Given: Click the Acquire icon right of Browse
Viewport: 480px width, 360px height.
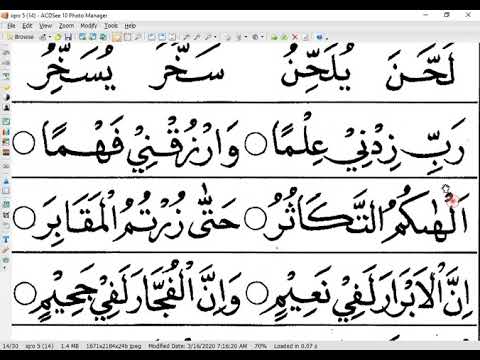Looking at the screenshot, I should (43, 37).
